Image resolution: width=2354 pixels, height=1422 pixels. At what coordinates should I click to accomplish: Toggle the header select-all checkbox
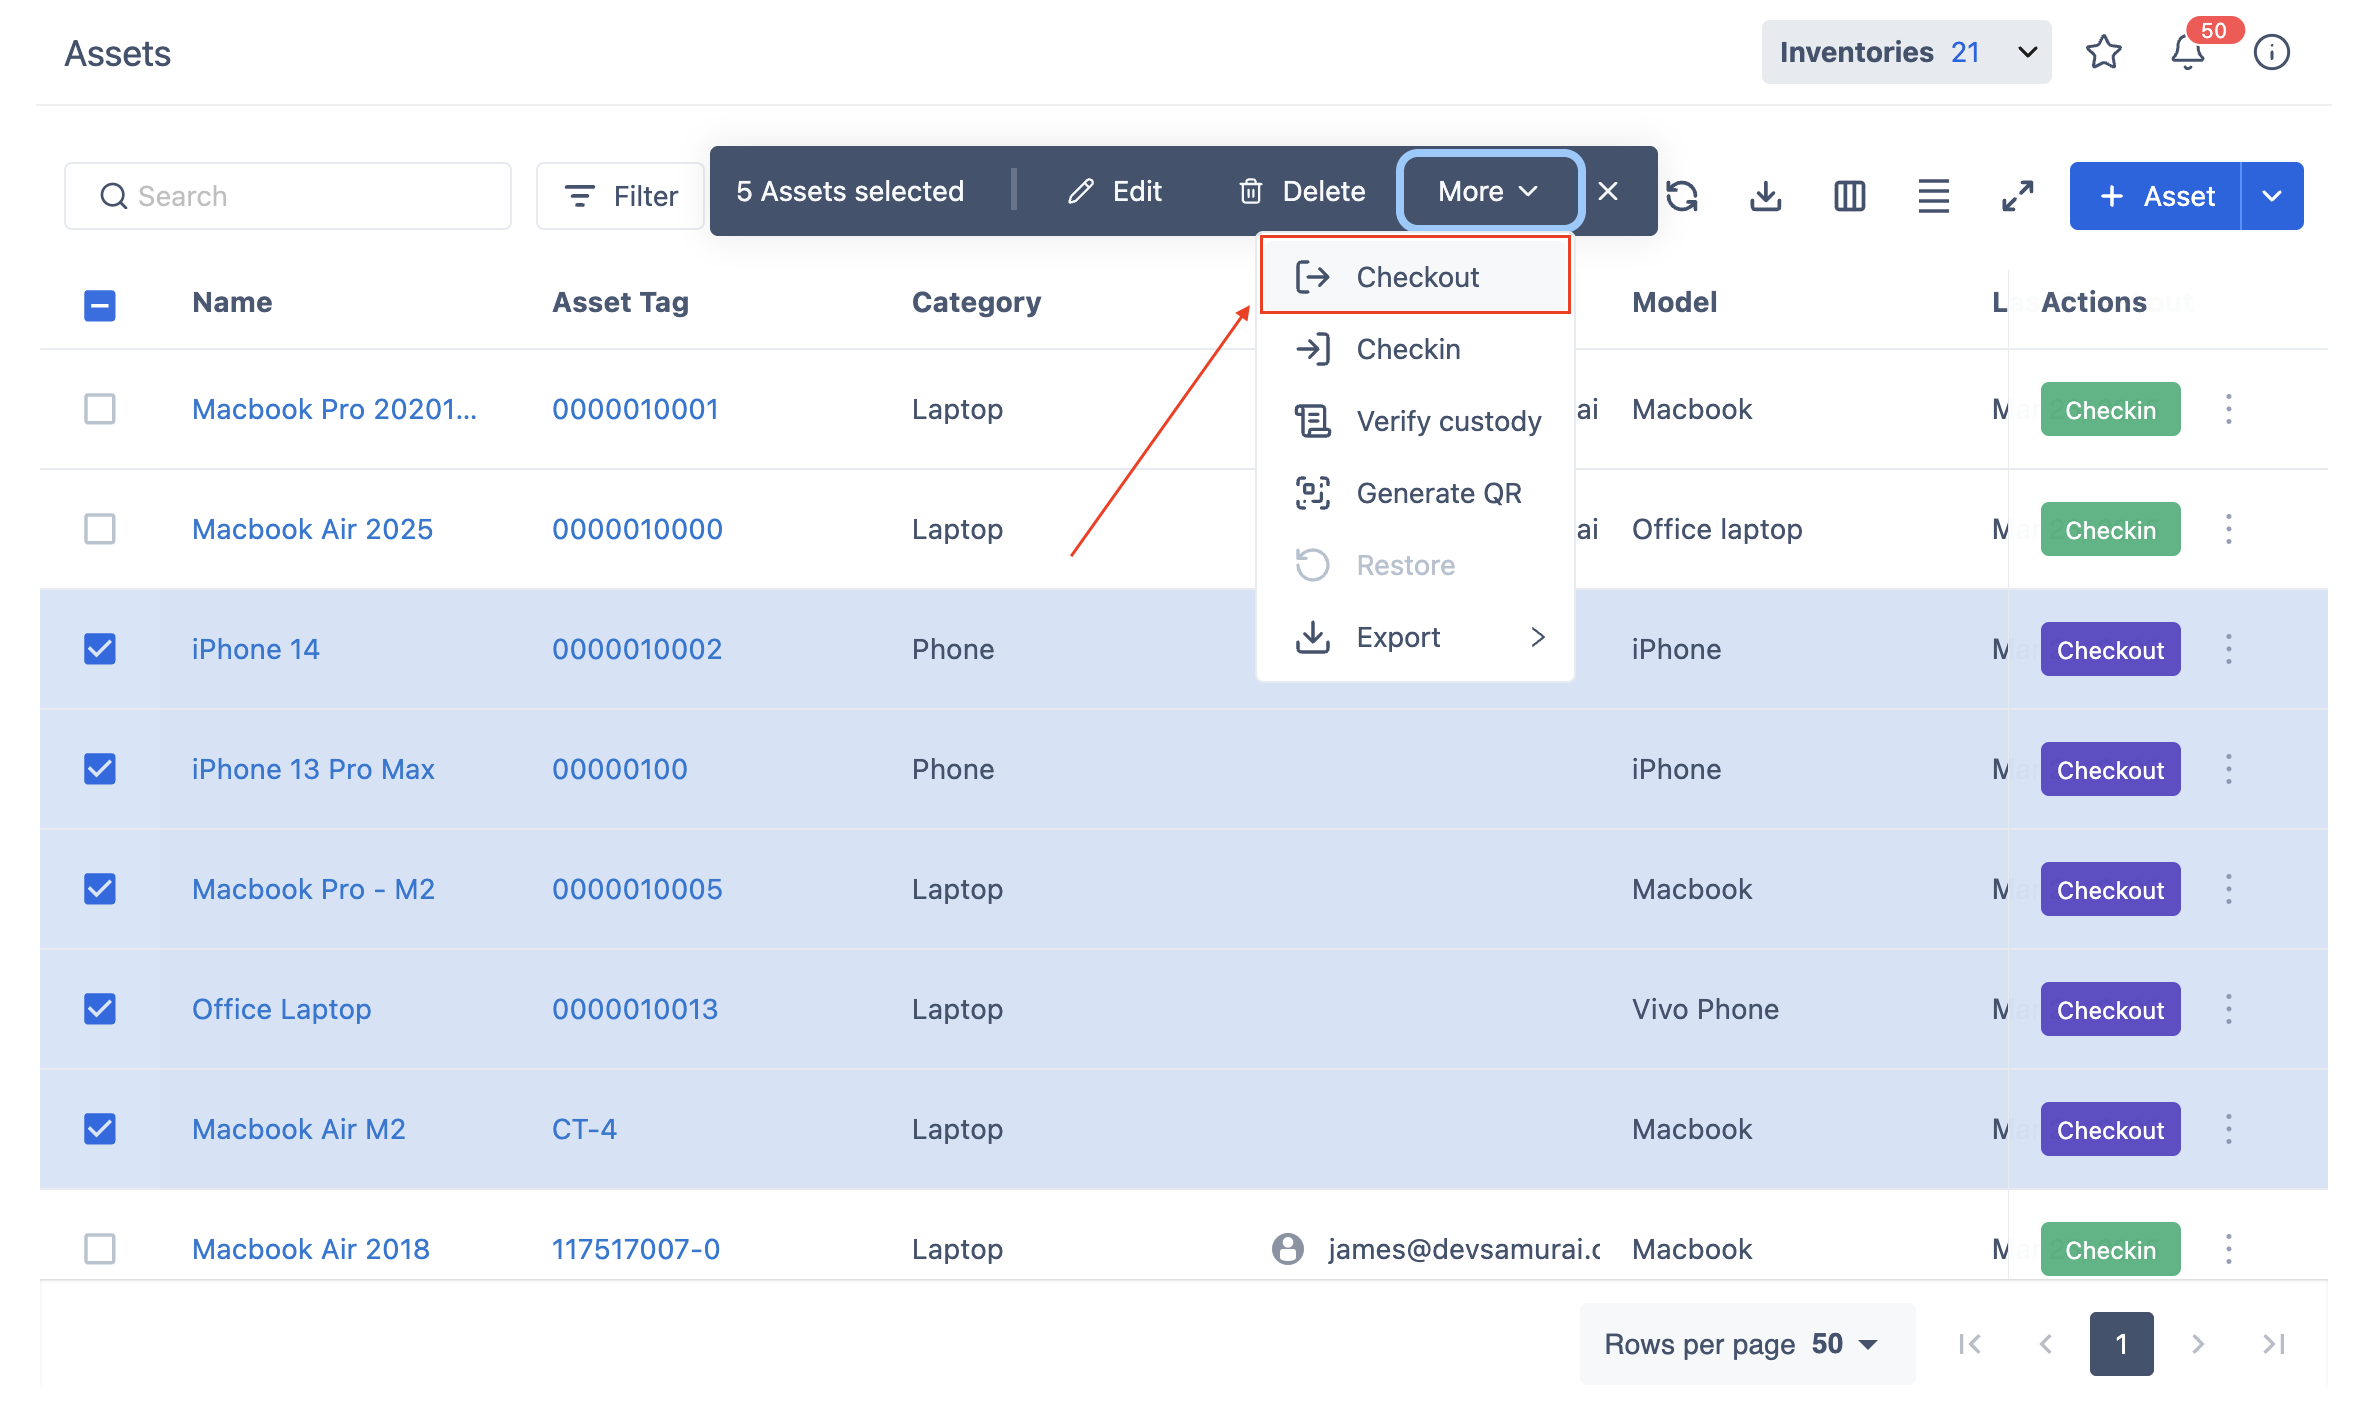pos(100,305)
